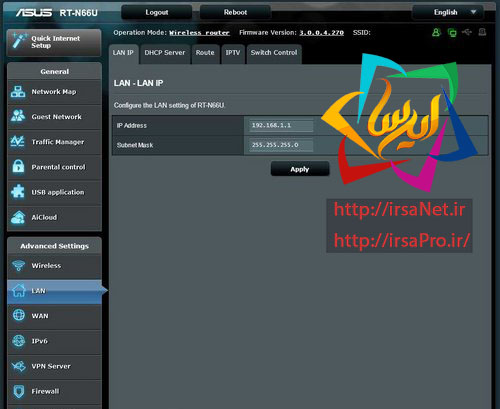Screen dimensions: 500x409
Task: Select USB application label
Action: 58,192
